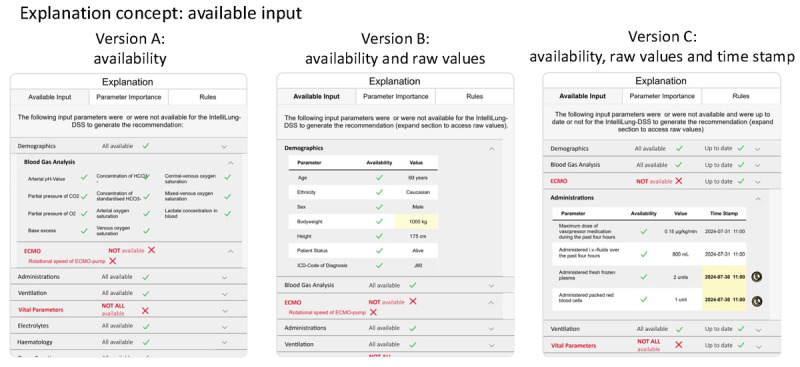Collapse the Blood Gas Analysis section in Version A
This screenshot has height=367, width=800.
click(231, 162)
